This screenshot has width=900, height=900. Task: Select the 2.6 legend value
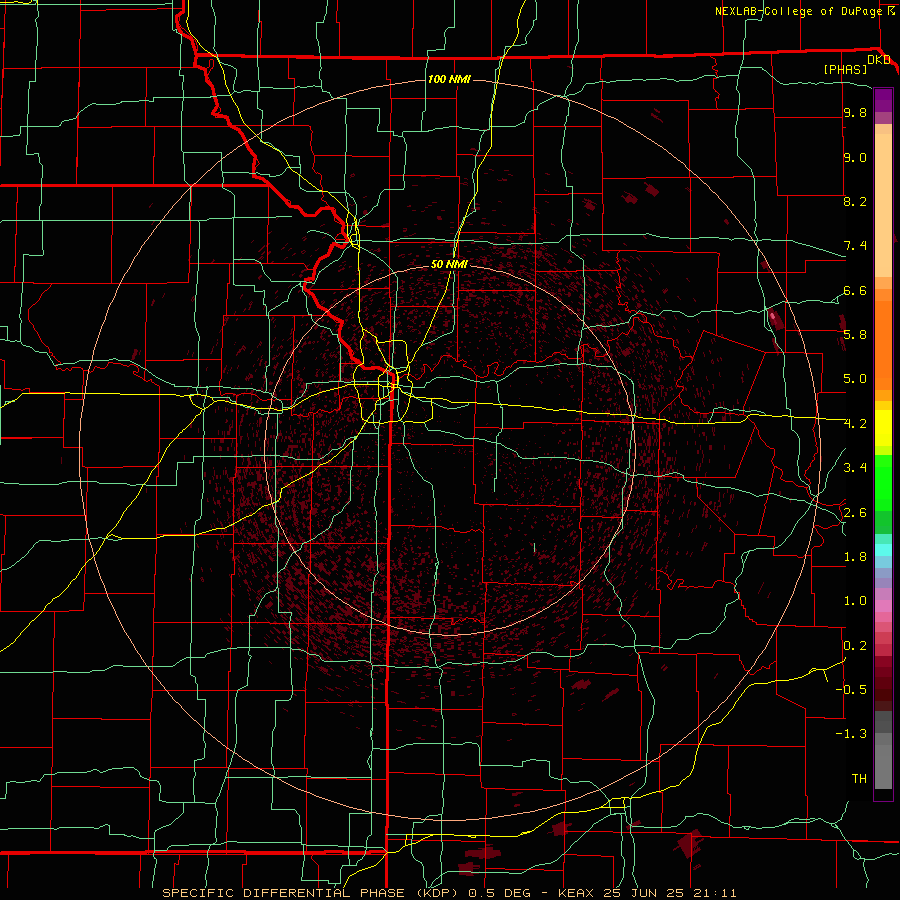click(x=855, y=512)
